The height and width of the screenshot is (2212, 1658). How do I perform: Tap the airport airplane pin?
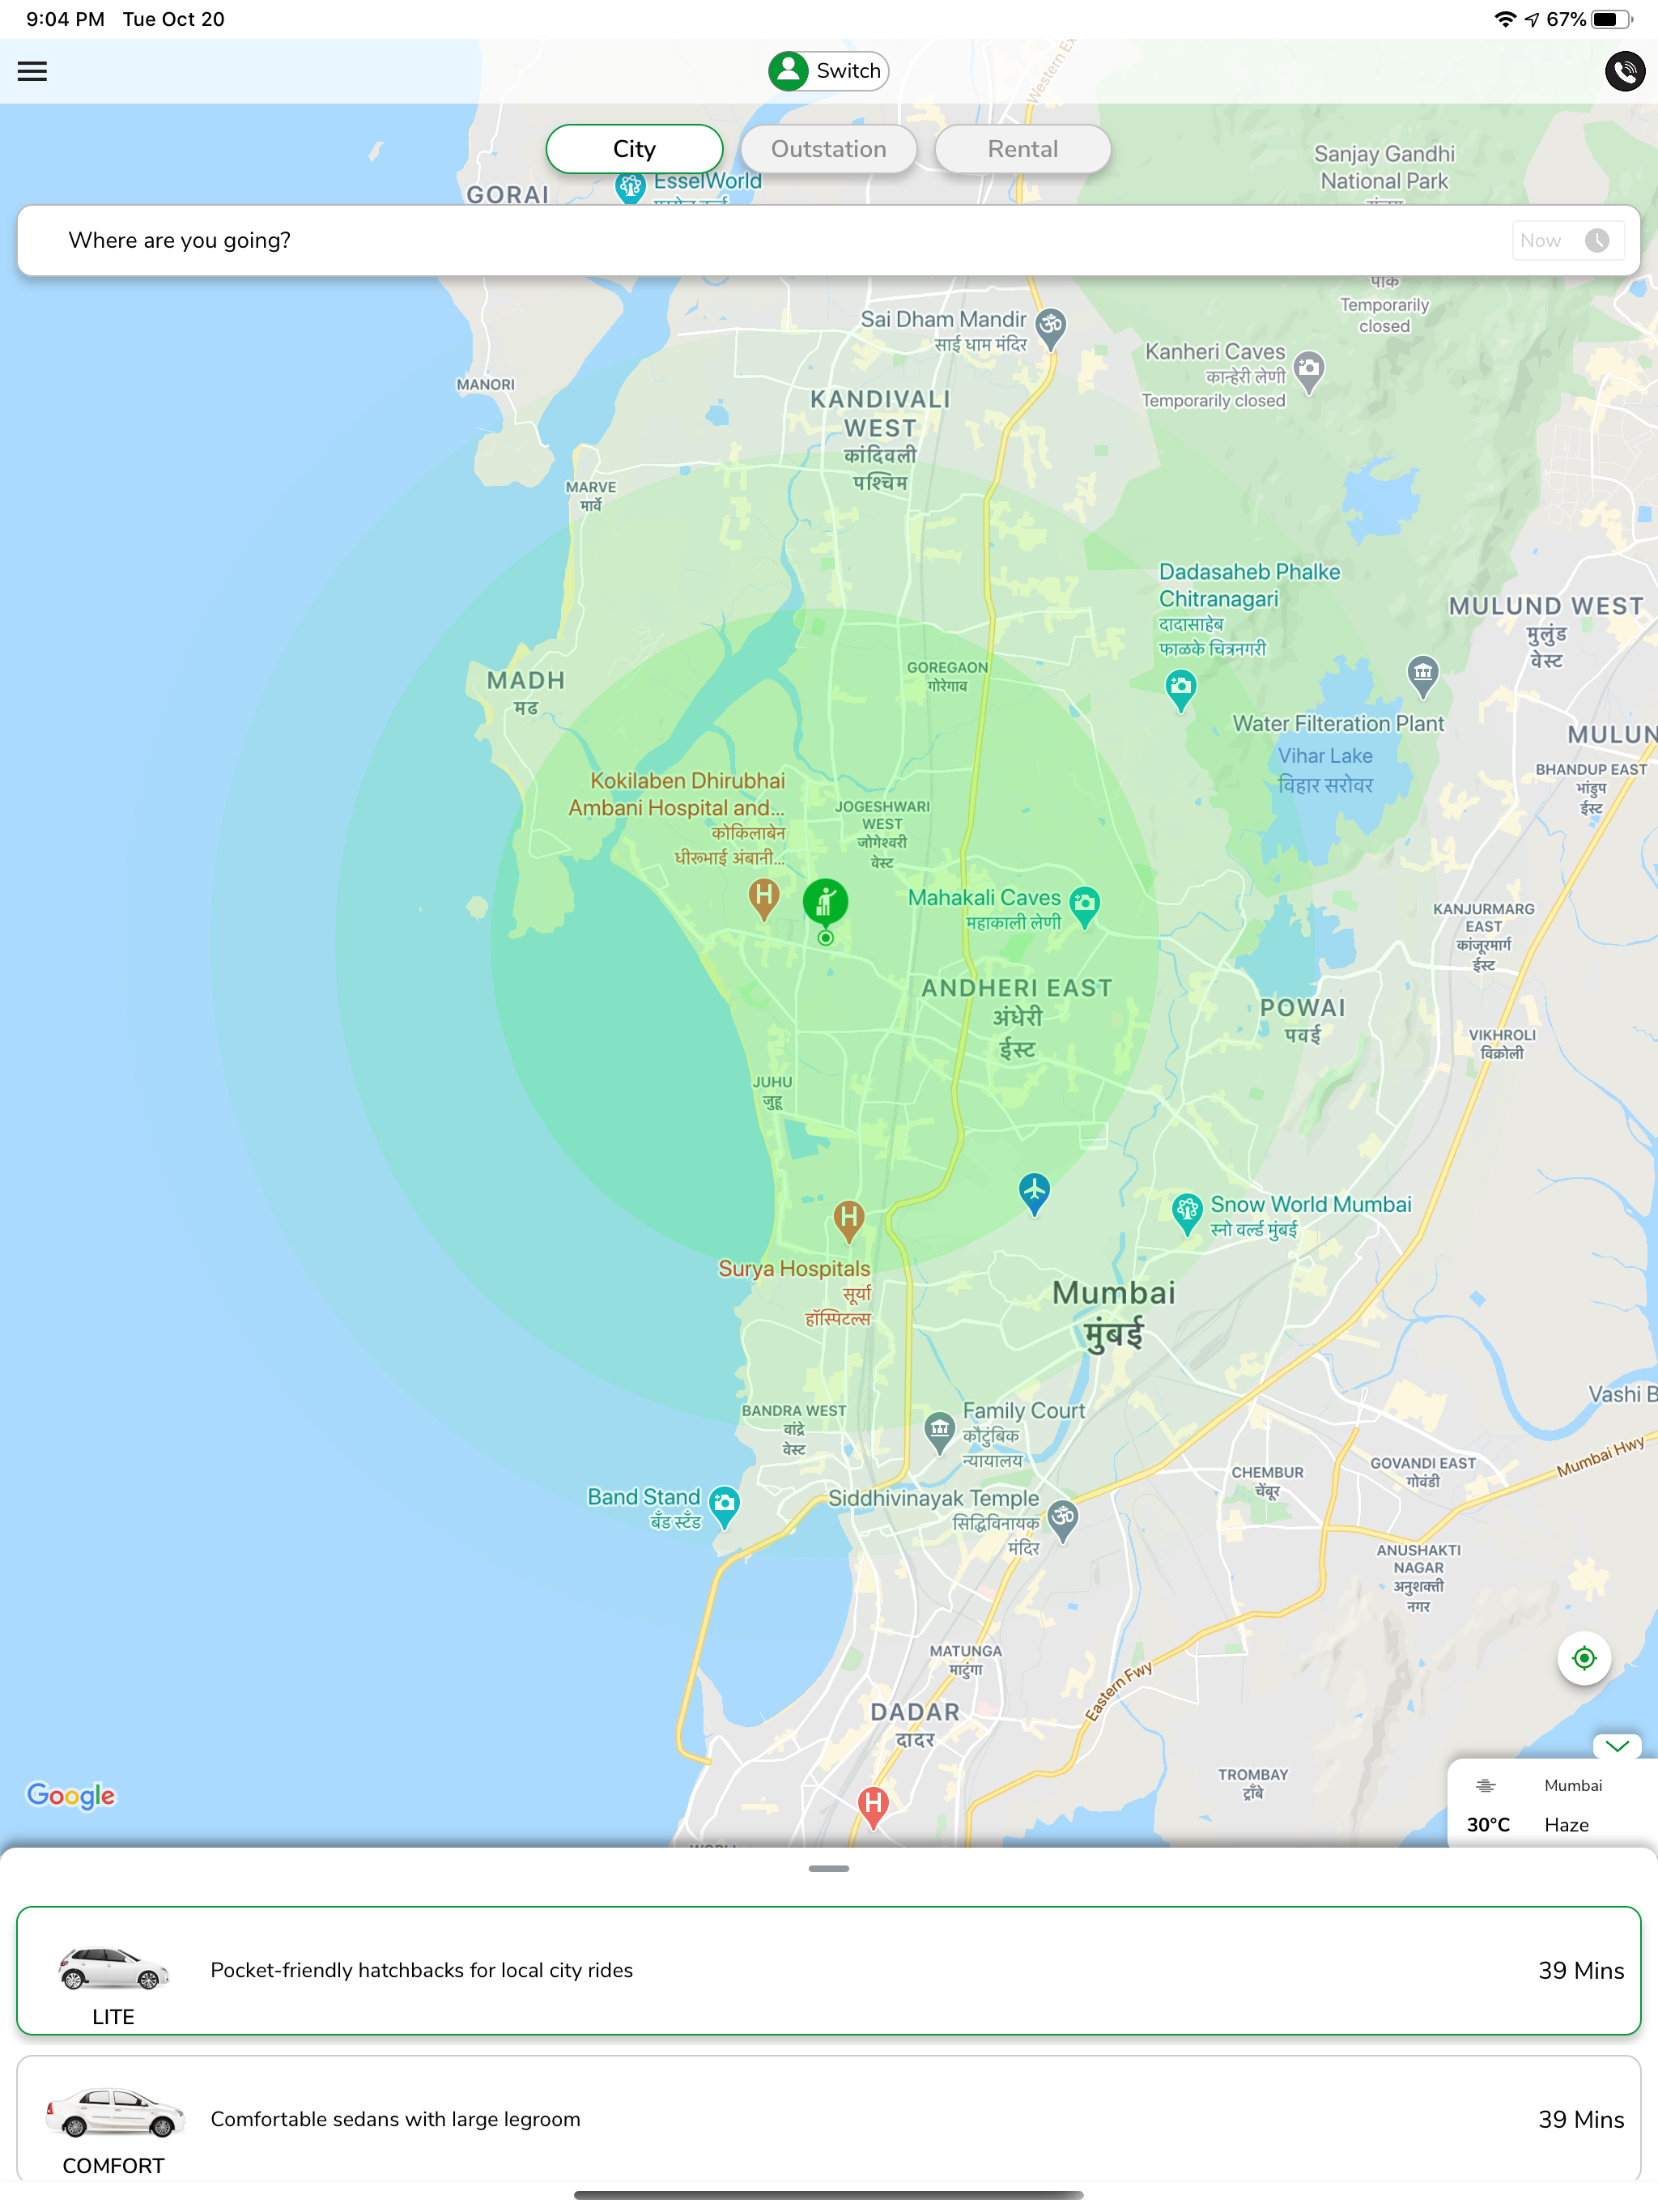click(x=1034, y=1194)
